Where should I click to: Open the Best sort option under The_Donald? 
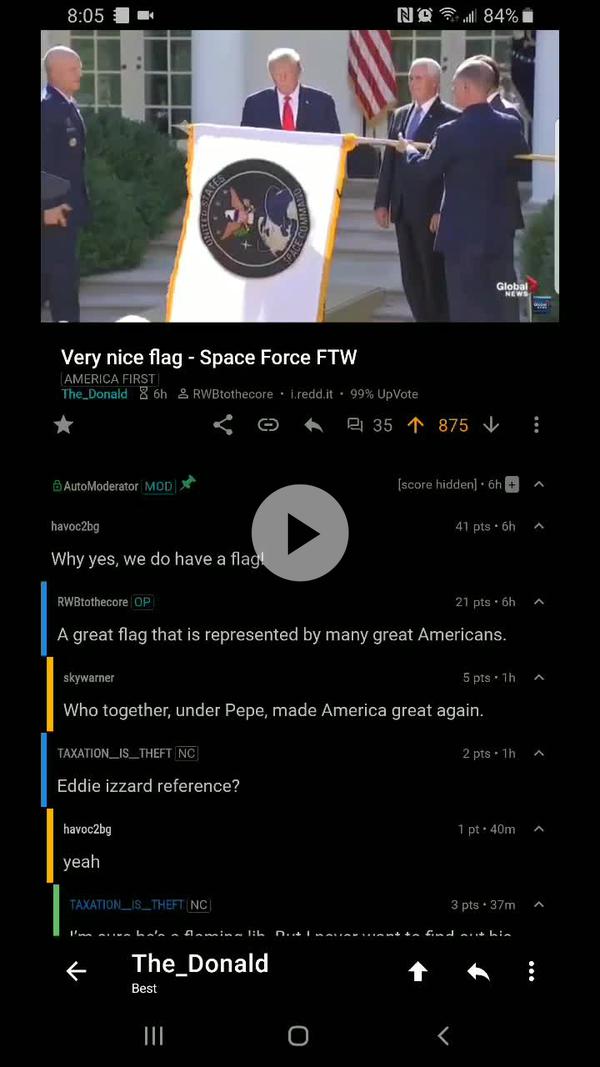pos(144,989)
